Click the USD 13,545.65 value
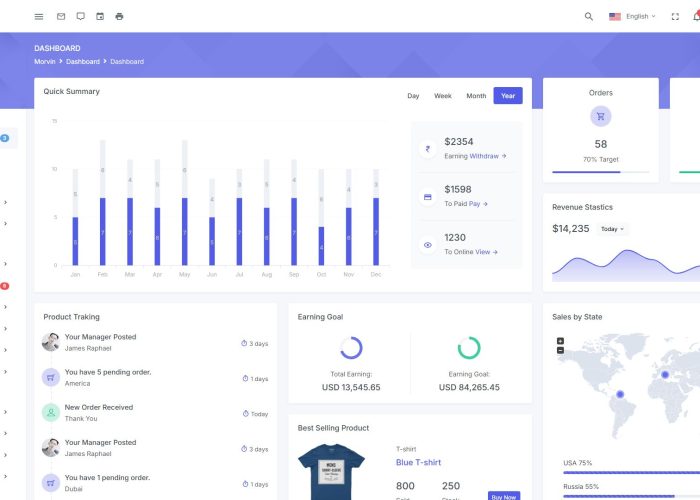The width and height of the screenshot is (700, 500). (x=351, y=387)
